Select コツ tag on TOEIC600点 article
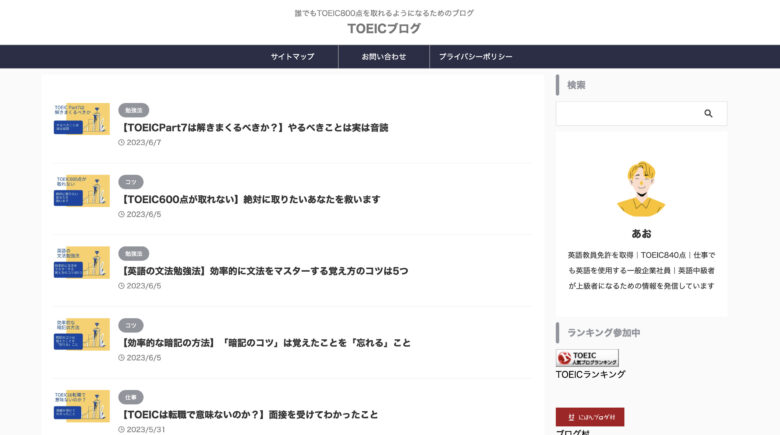 [131, 182]
